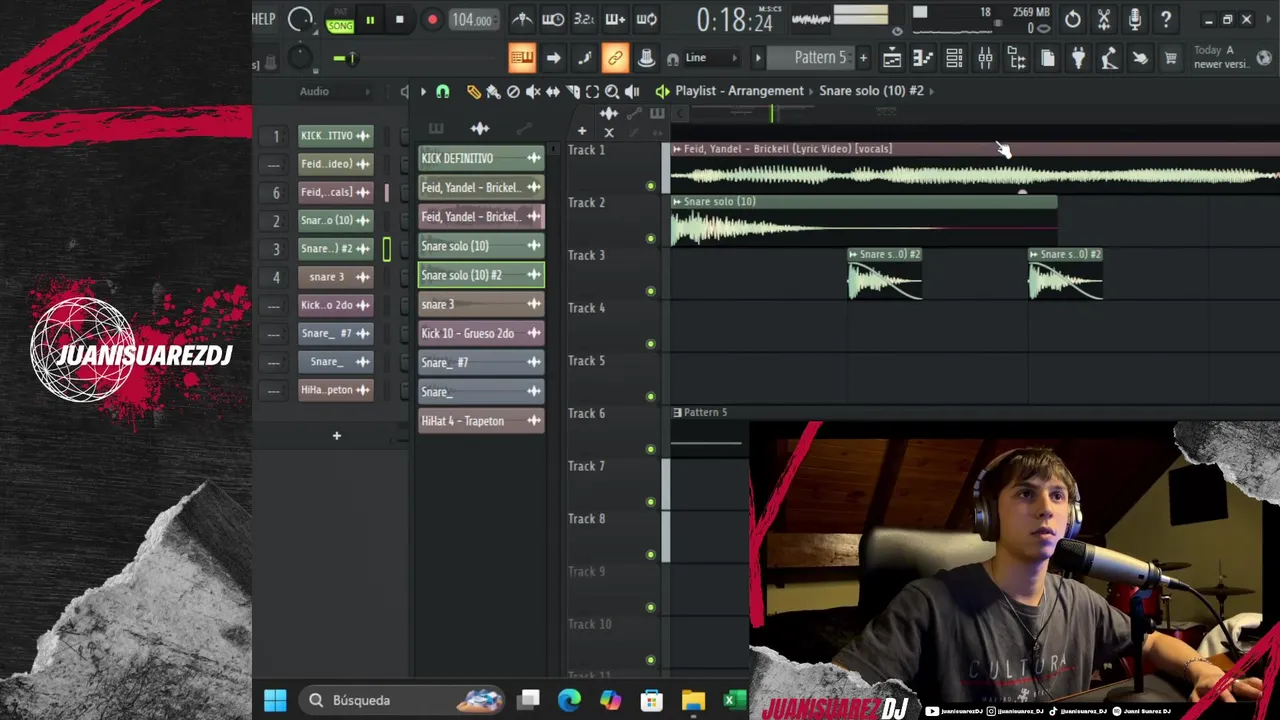
Task: Select Kick 10 - Grueso 2do clip
Action: (481, 333)
